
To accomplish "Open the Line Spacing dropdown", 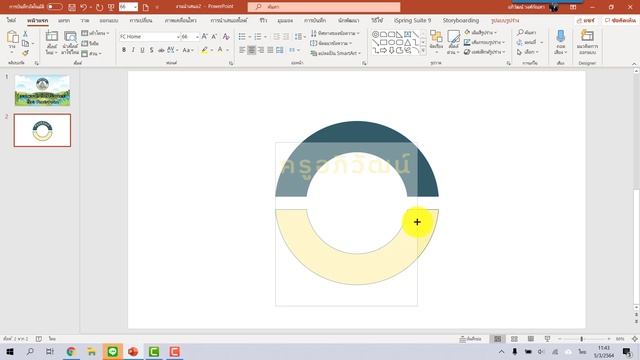I will 300,37.
